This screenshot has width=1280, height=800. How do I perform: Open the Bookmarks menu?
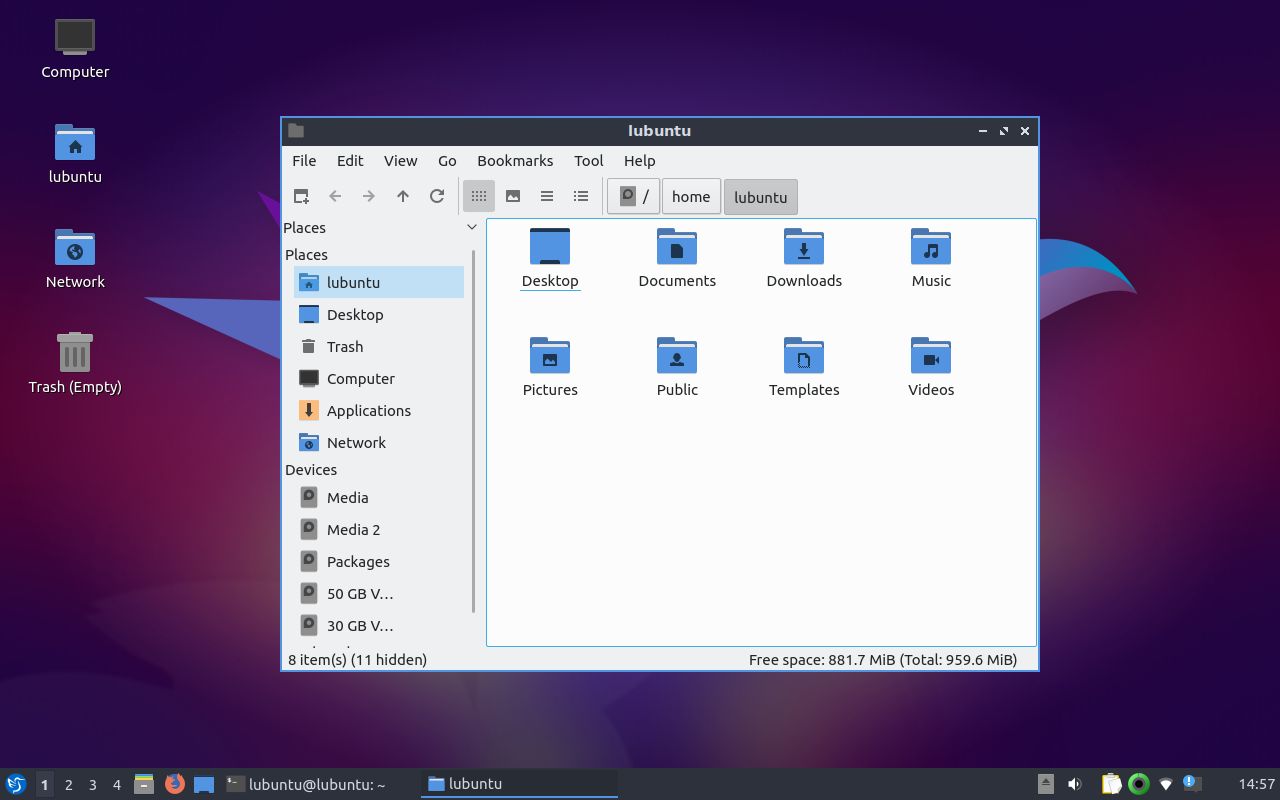[515, 160]
